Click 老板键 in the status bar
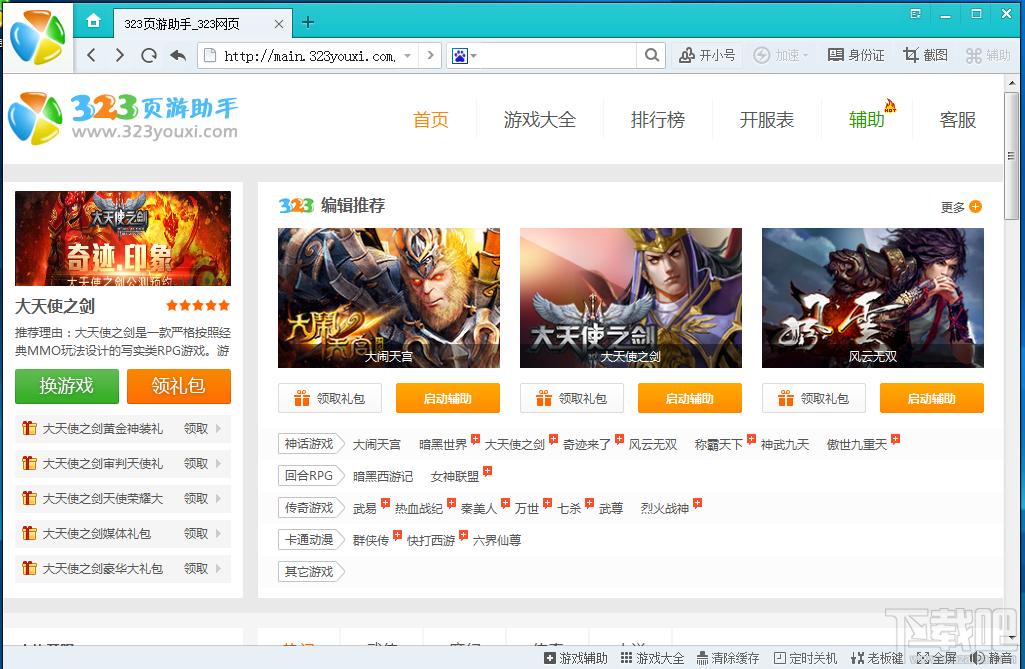The width and height of the screenshot is (1025, 669). pos(877,658)
